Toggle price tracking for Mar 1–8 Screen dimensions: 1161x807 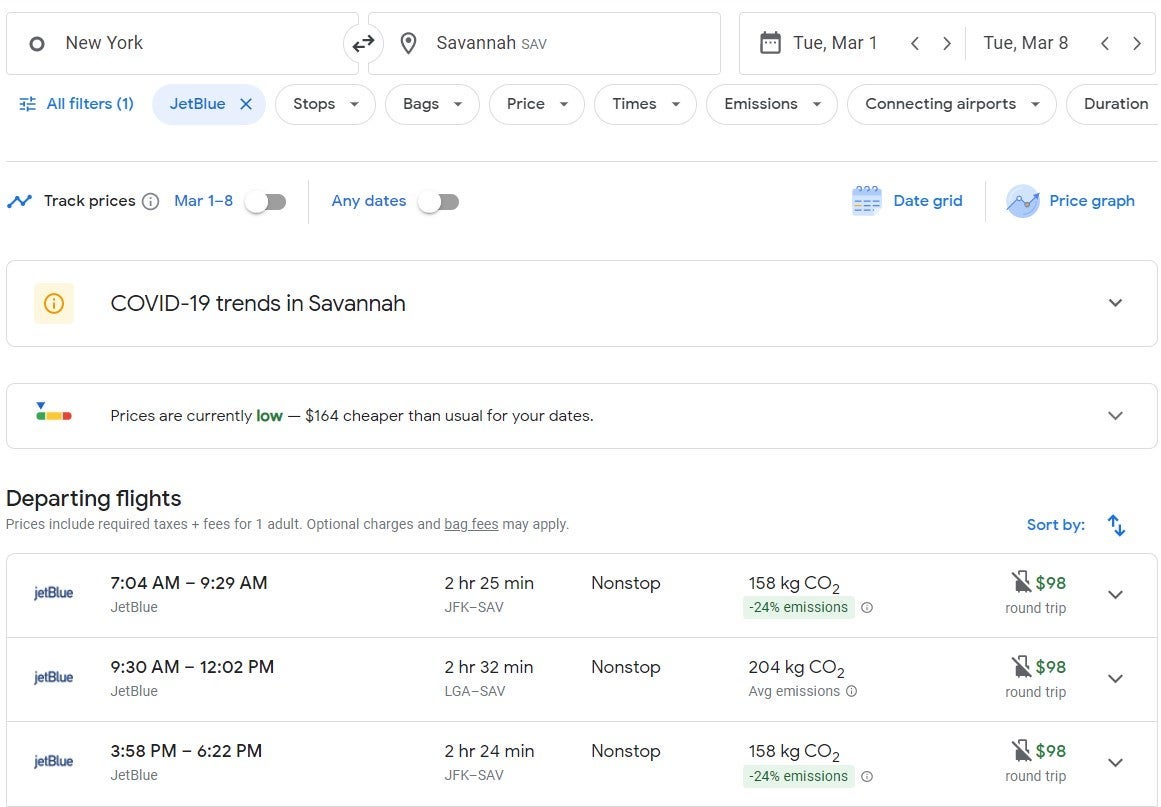266,201
